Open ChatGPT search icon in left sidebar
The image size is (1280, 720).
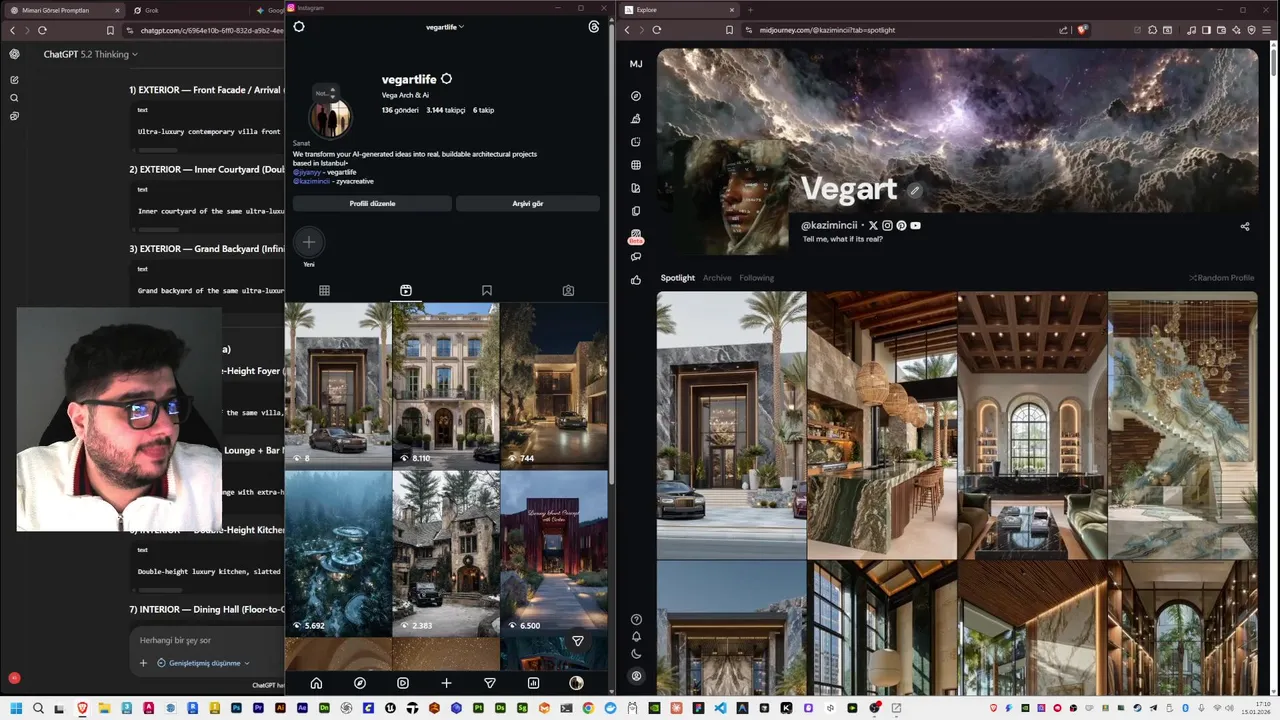pyautogui.click(x=14, y=98)
